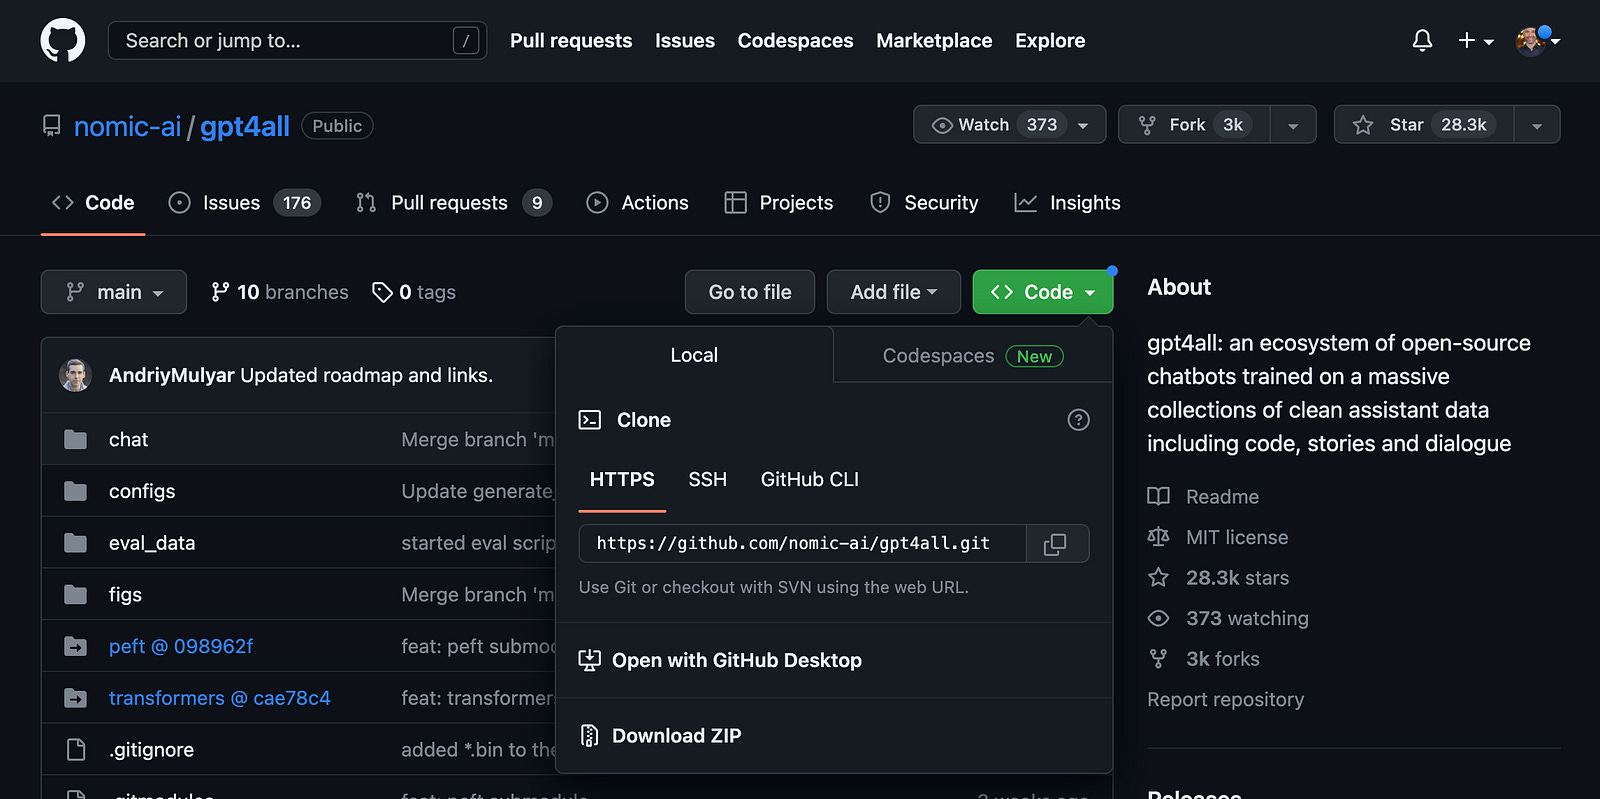The height and width of the screenshot is (799, 1600).
Task: Open Codespaces in the top navigation
Action: coord(795,41)
